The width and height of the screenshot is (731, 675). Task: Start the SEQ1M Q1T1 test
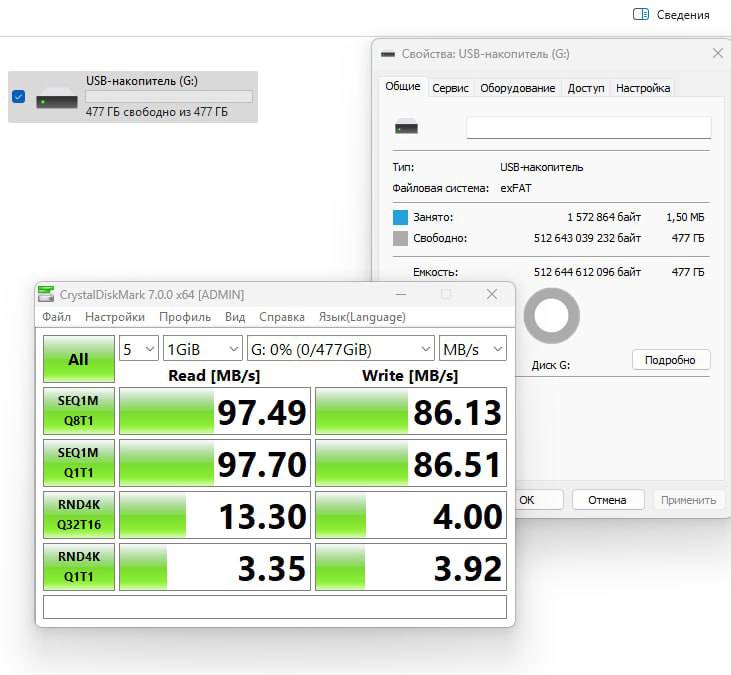(x=79, y=463)
